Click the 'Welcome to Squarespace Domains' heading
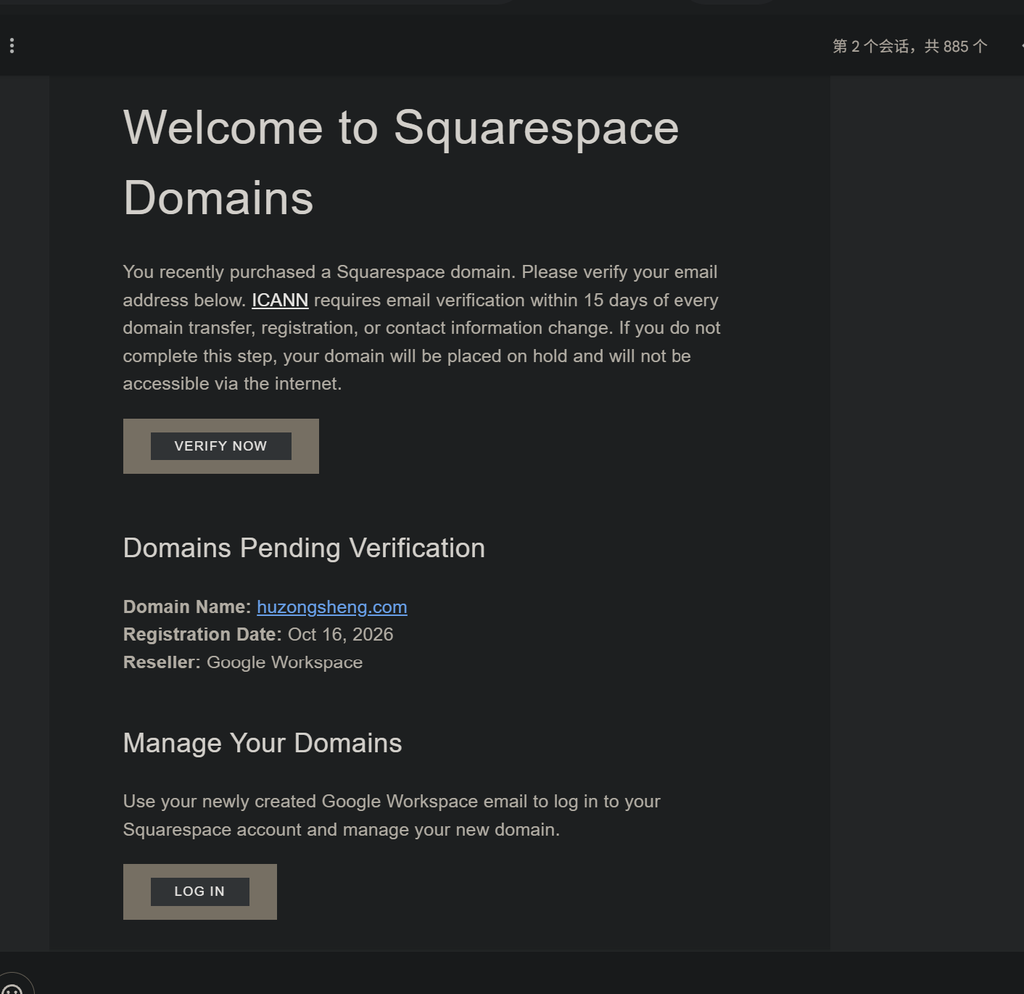 coord(401,162)
